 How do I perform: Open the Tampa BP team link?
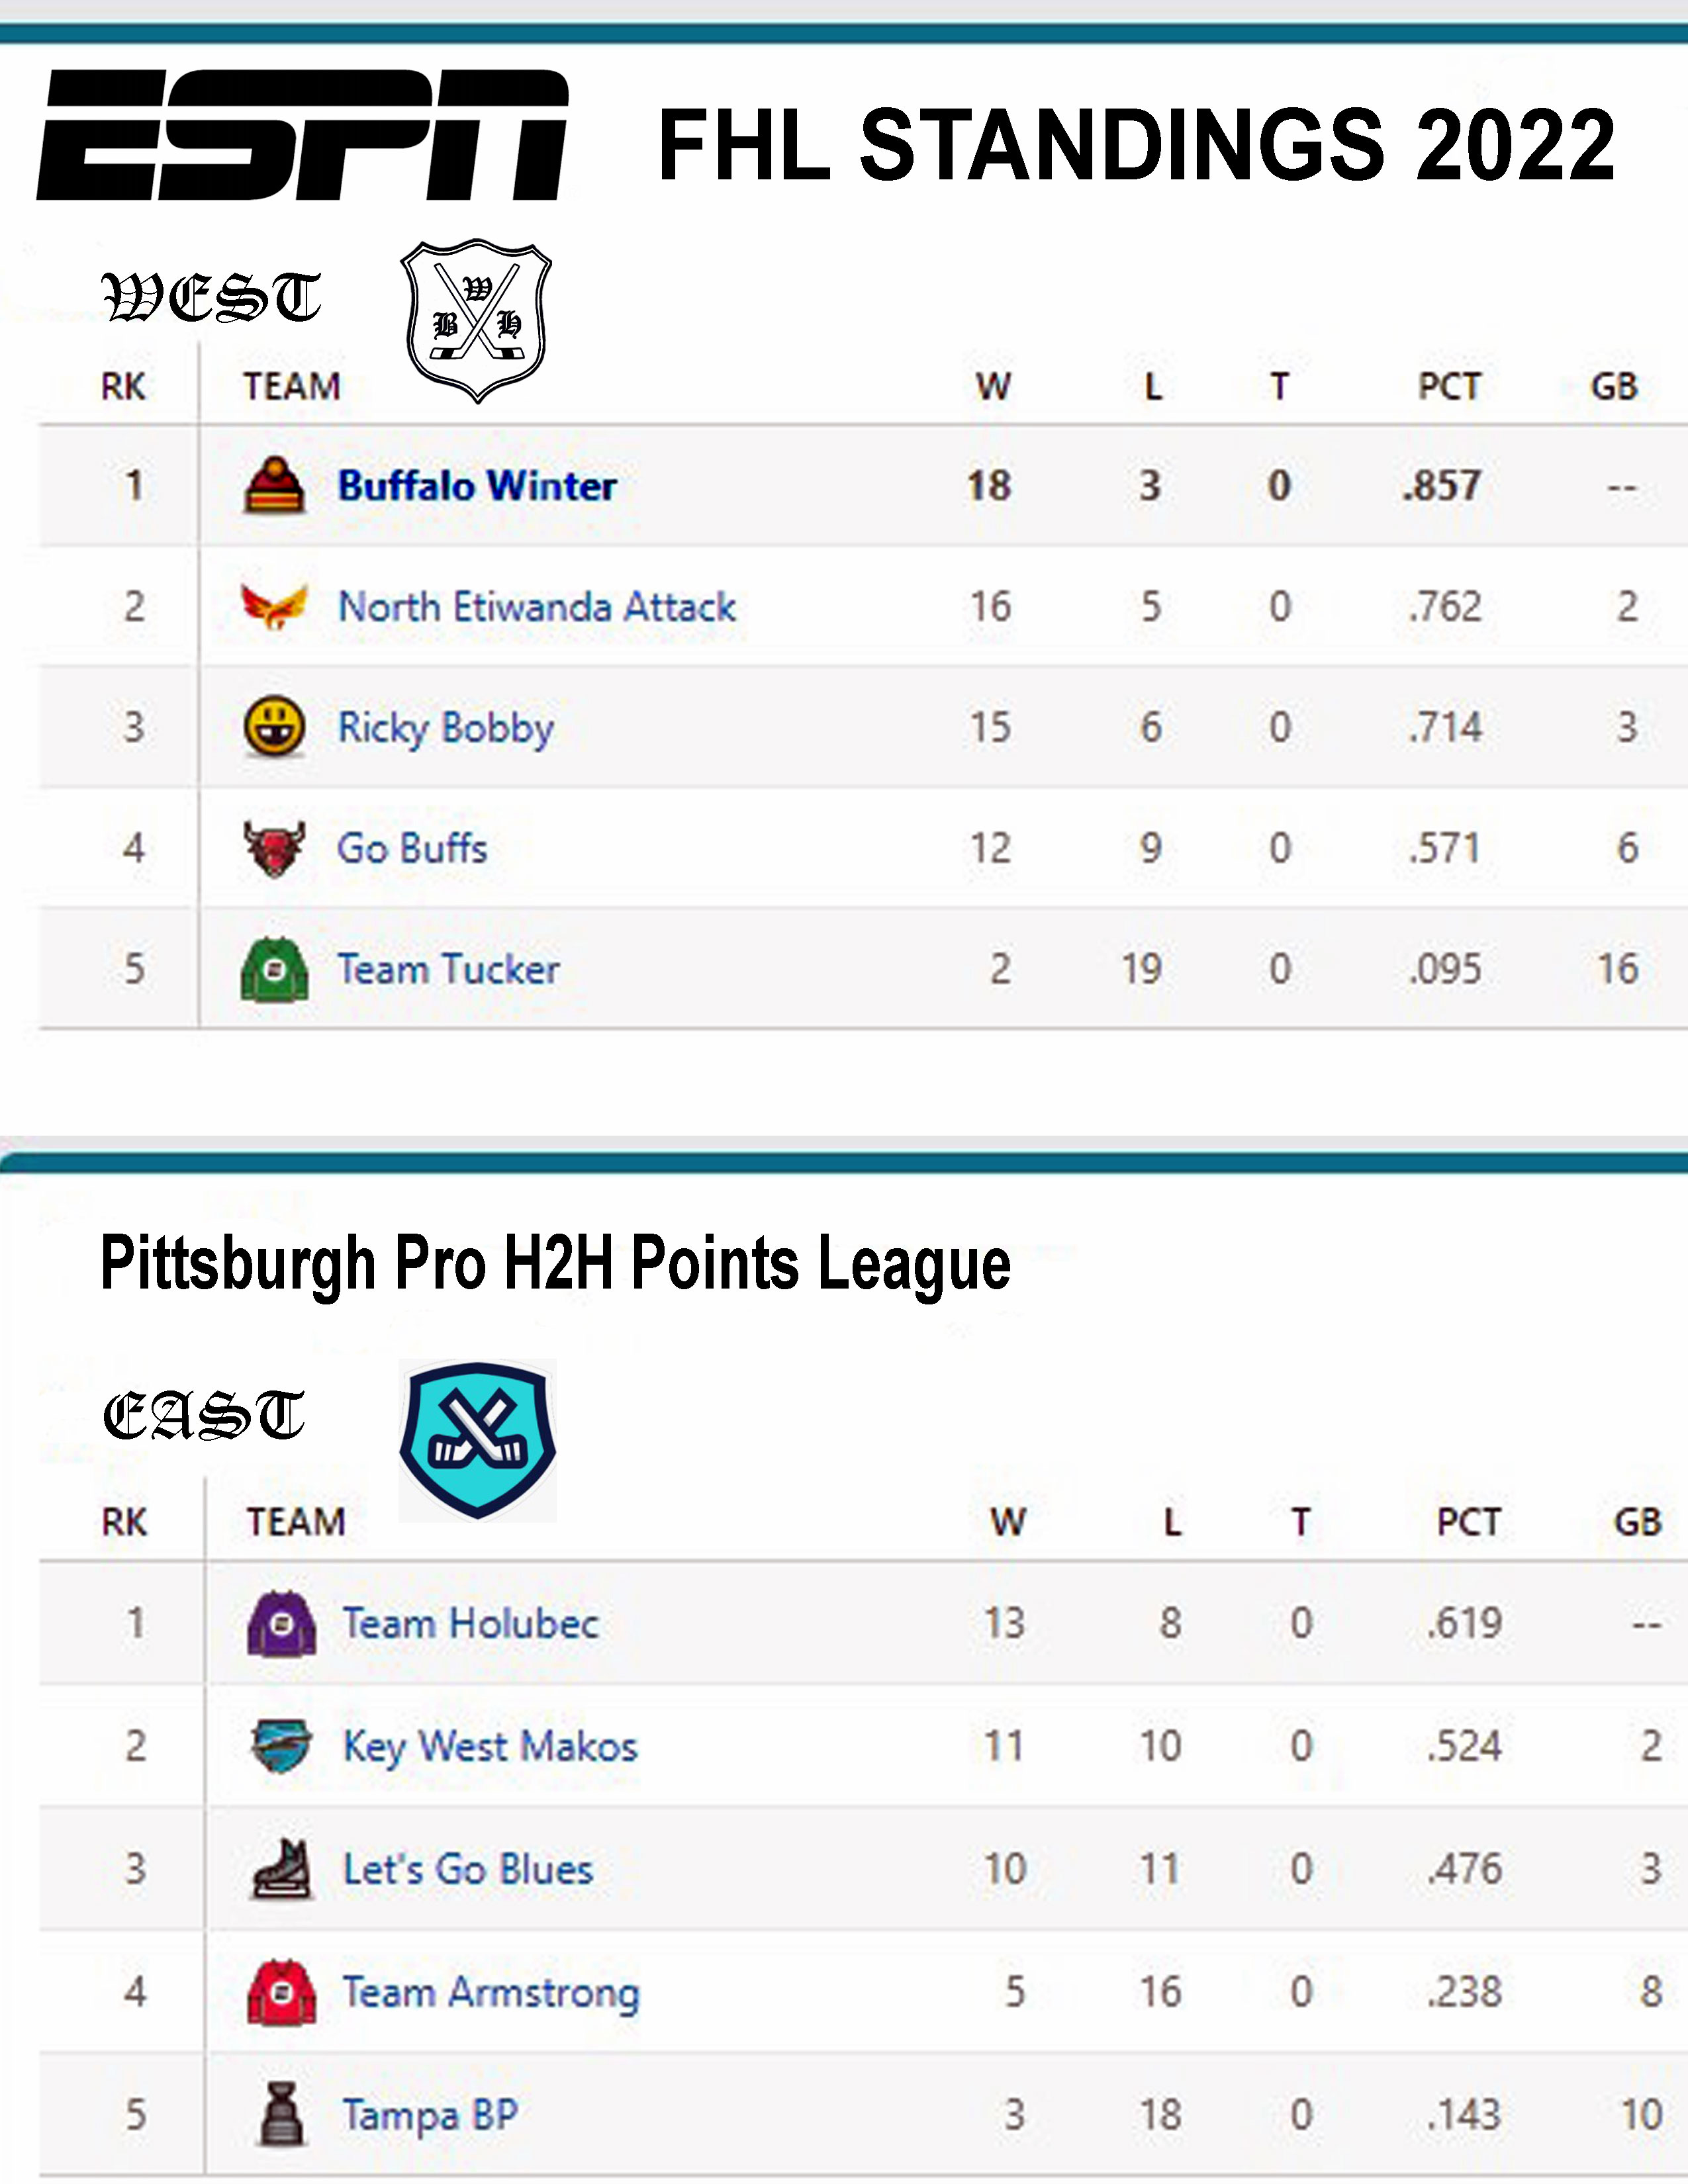pyautogui.click(x=430, y=2116)
